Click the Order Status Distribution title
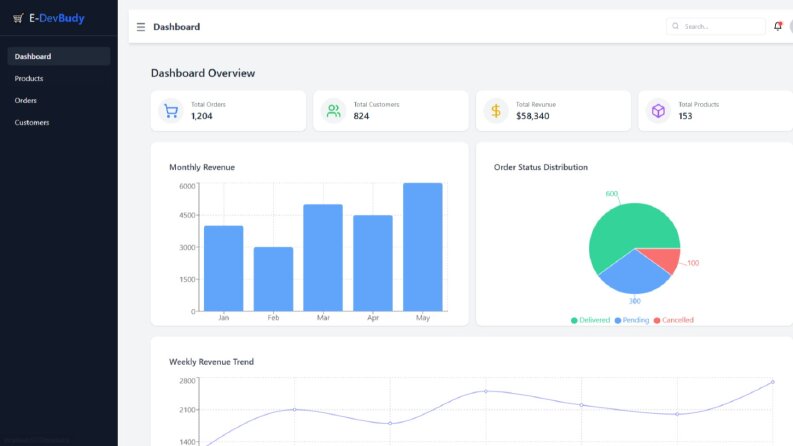The height and width of the screenshot is (446, 793). click(541, 167)
